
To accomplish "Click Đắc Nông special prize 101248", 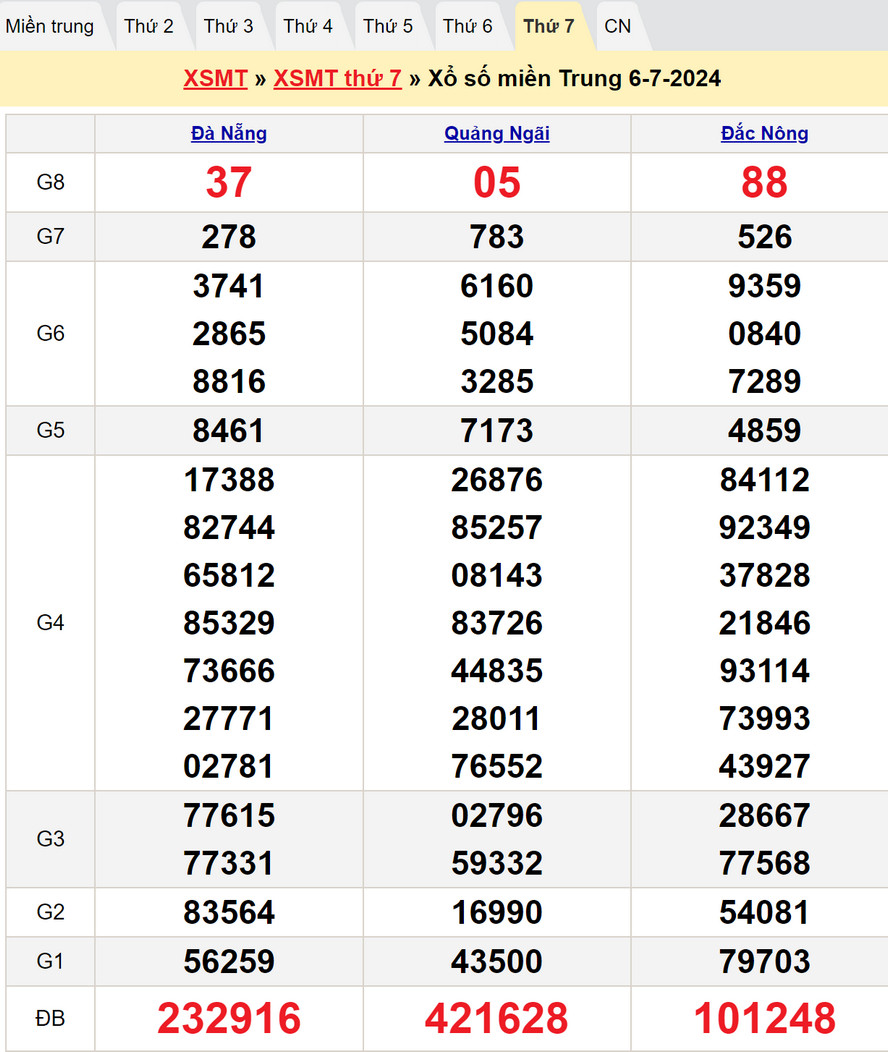I will point(765,1018).
